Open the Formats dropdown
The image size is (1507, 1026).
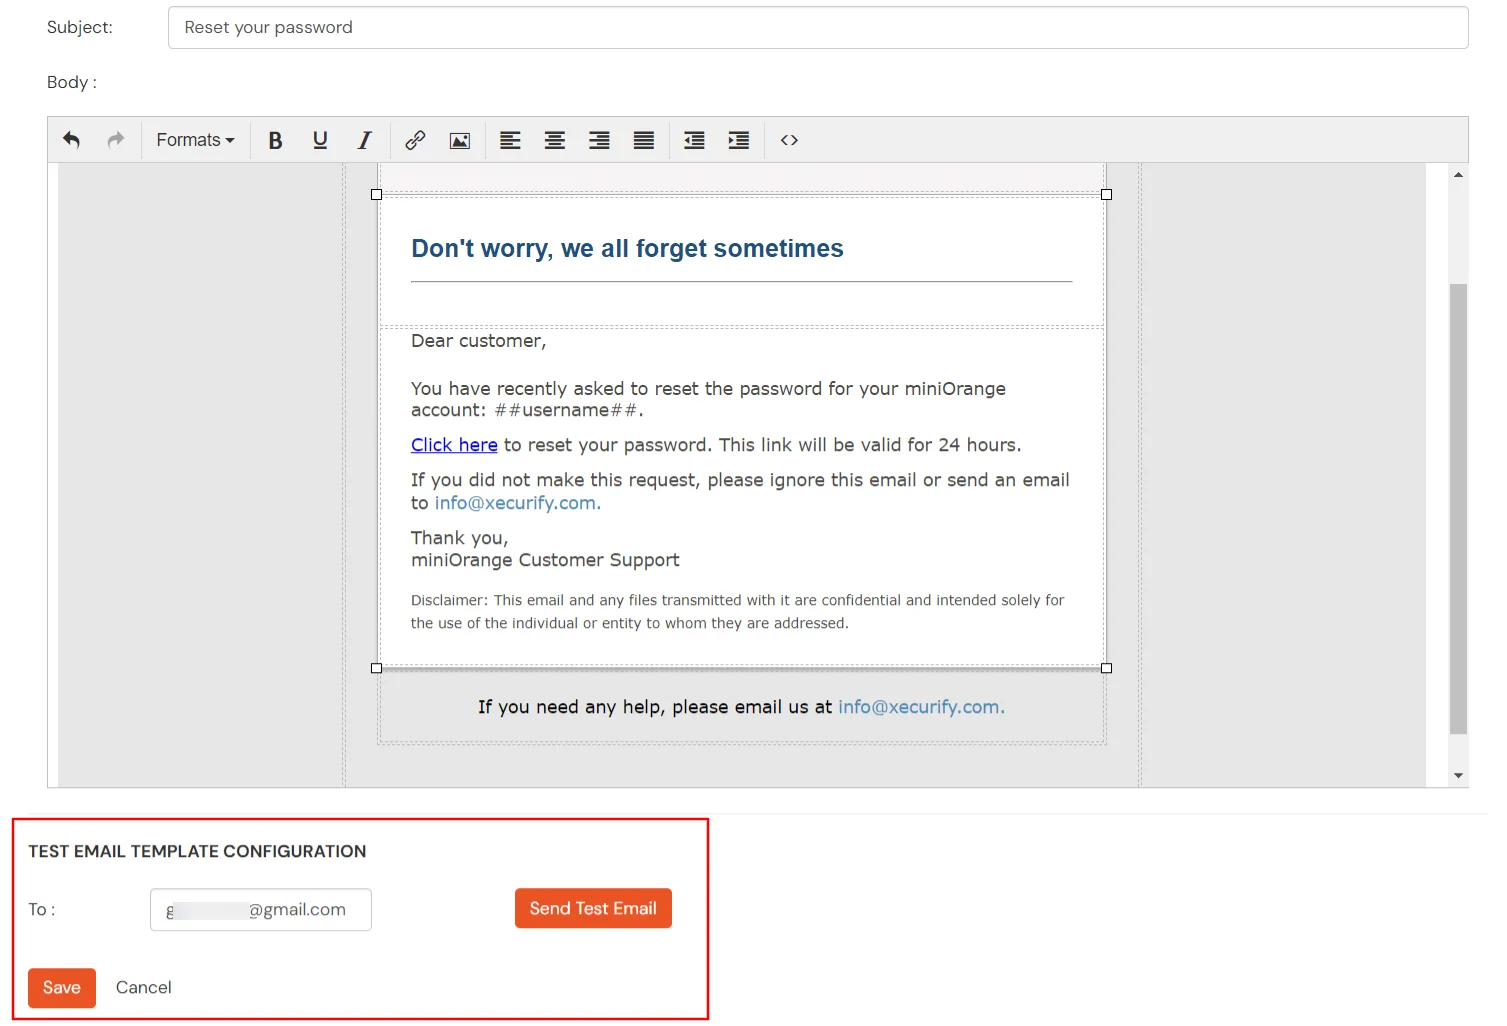194,140
